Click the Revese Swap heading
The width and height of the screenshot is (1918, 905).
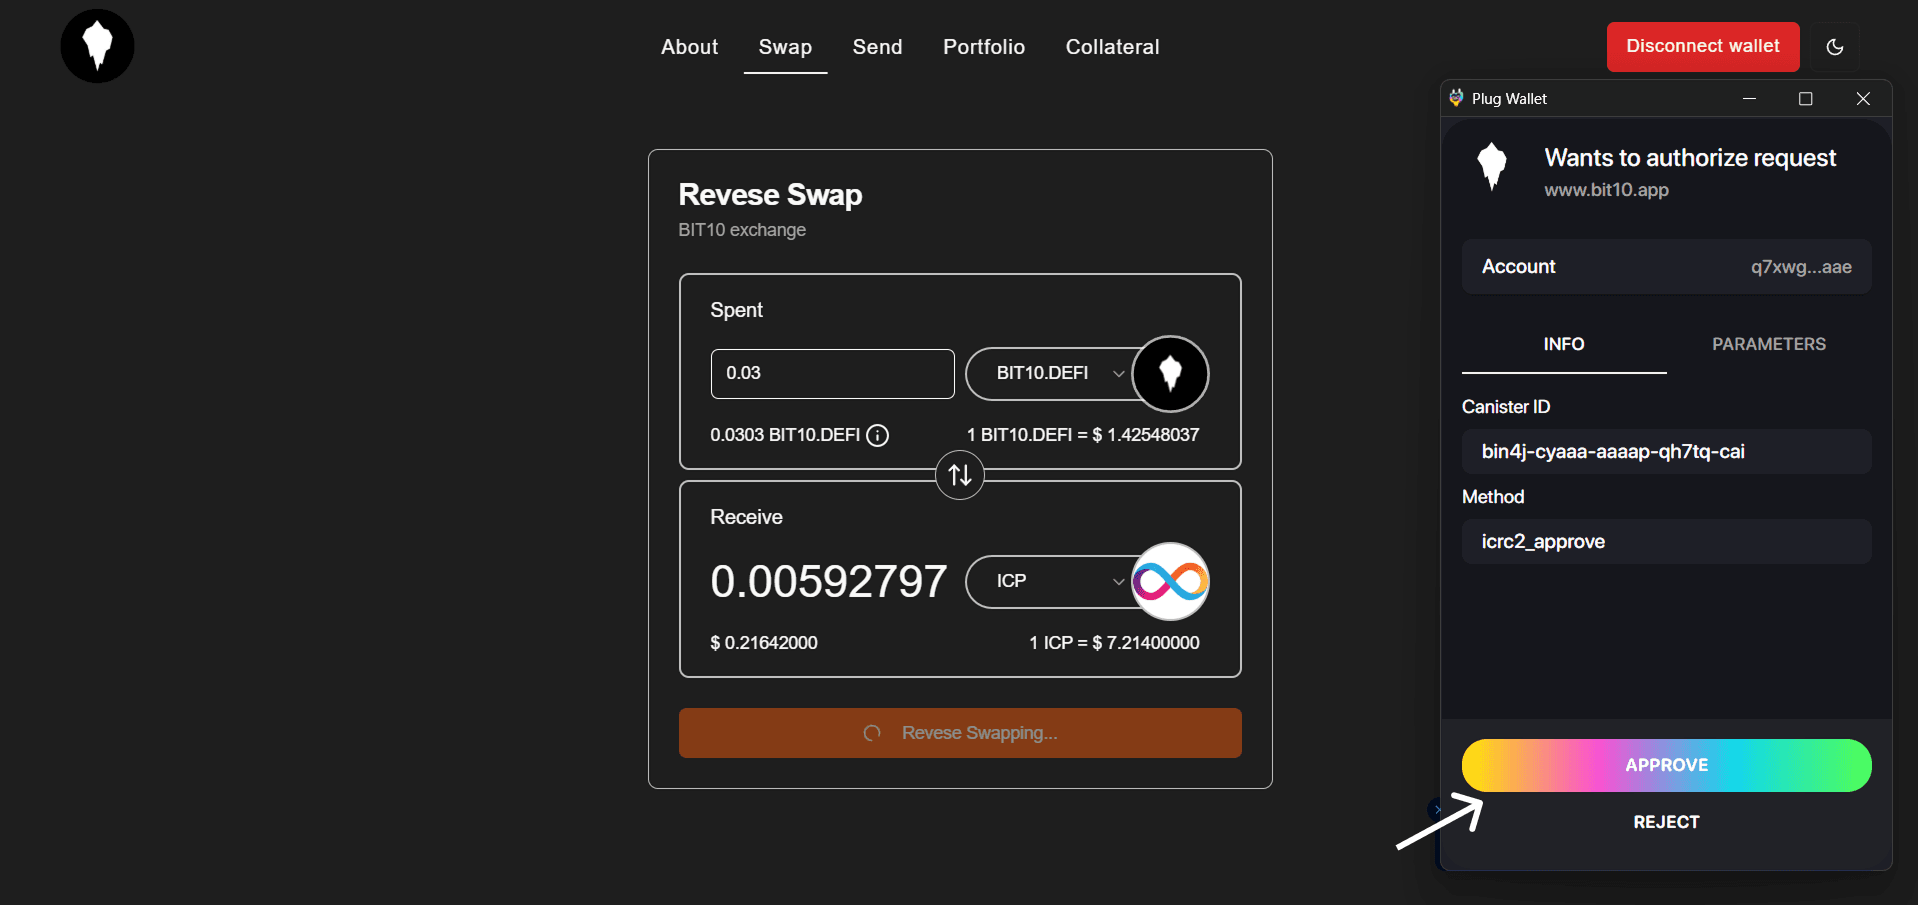tap(770, 194)
